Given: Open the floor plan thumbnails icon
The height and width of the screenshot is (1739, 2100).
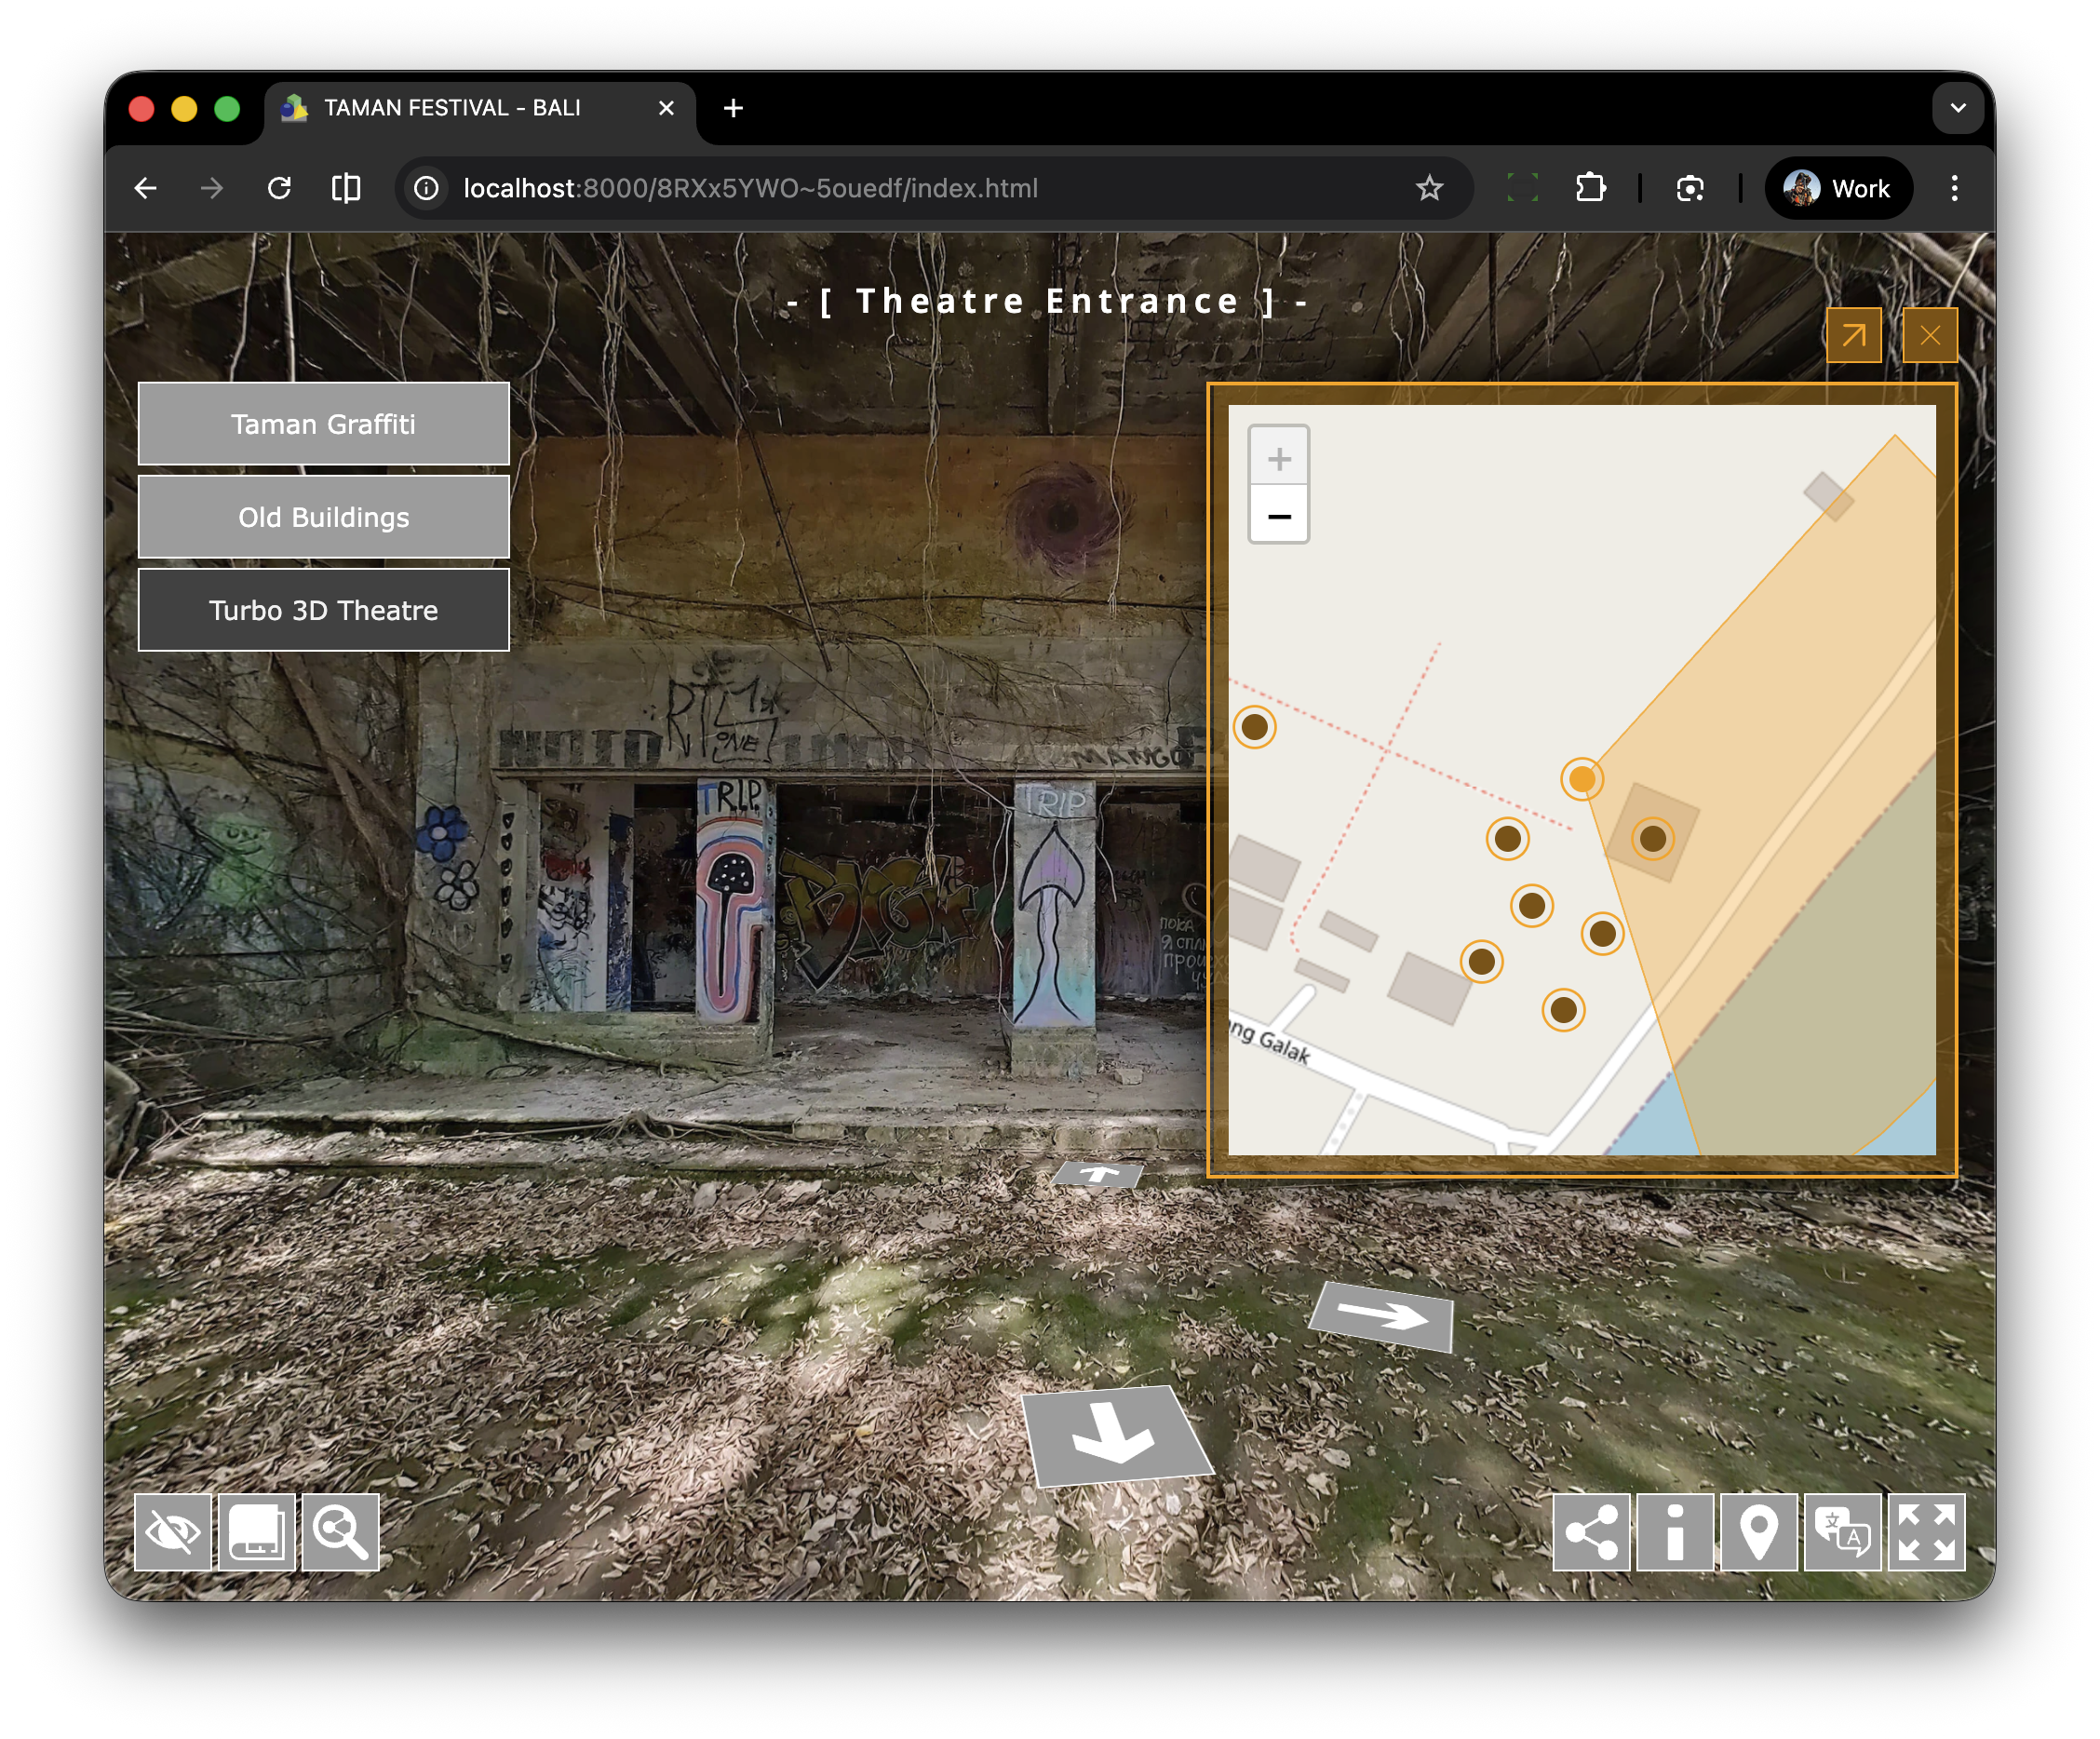Looking at the screenshot, I should pyautogui.click(x=257, y=1531).
